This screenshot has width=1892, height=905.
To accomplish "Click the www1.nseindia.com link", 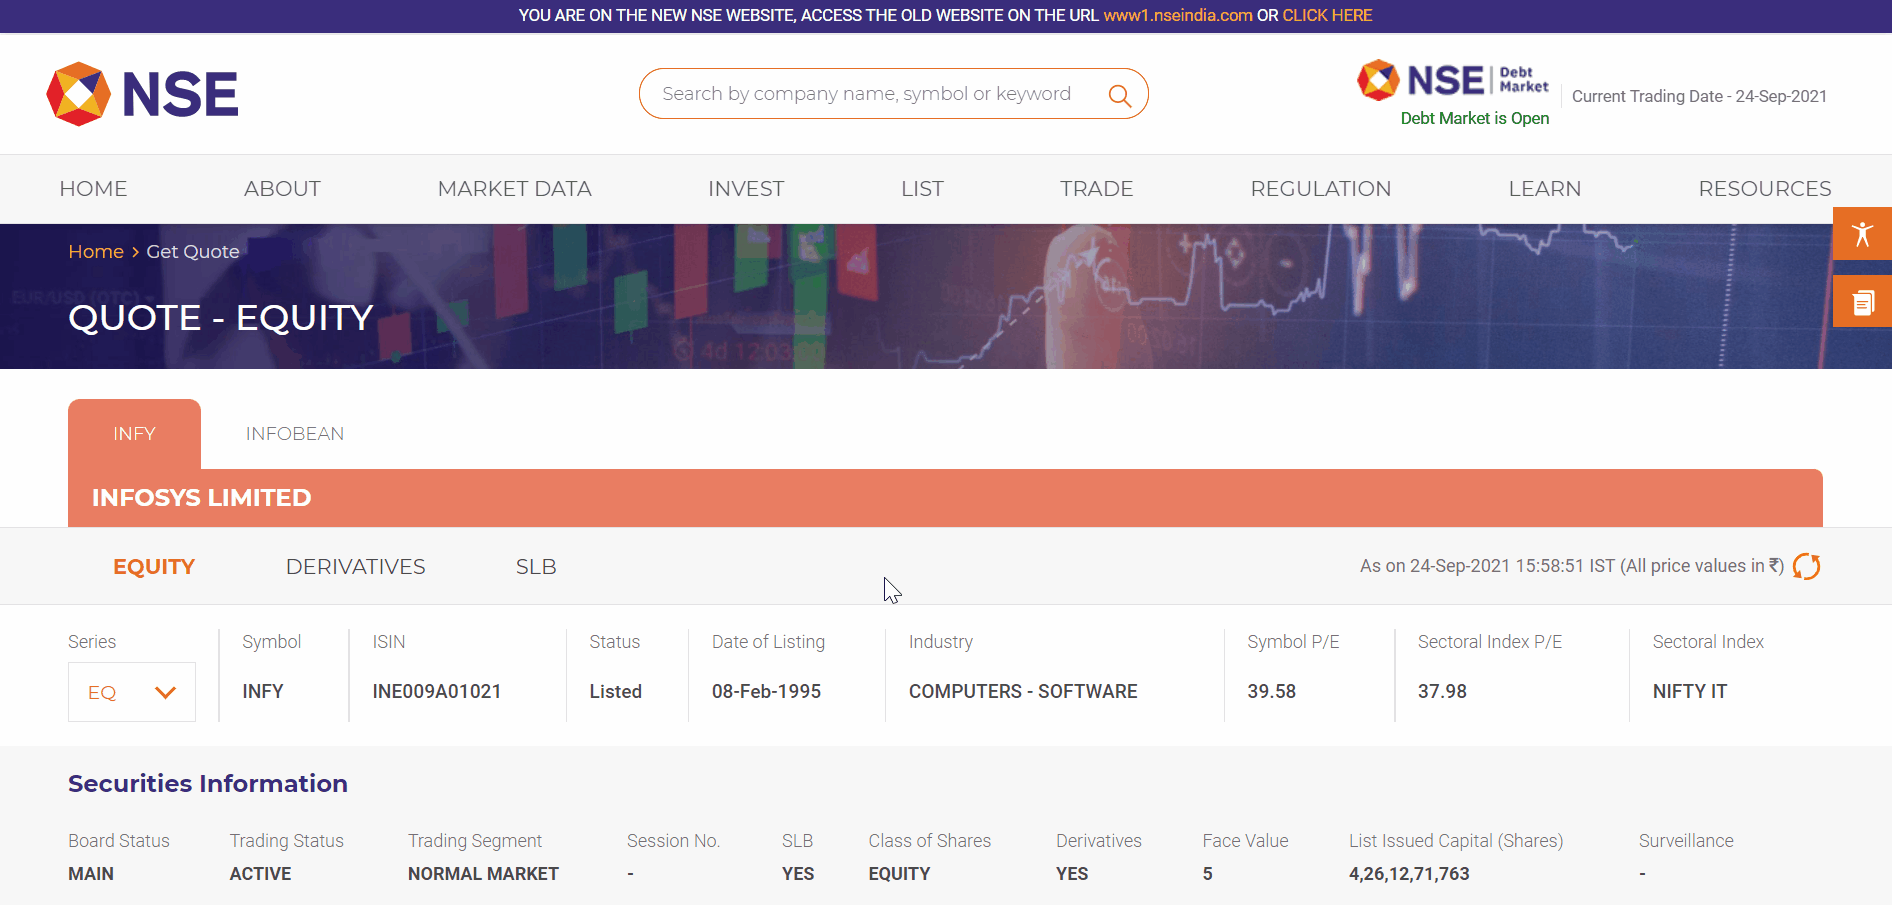I will point(1177,16).
